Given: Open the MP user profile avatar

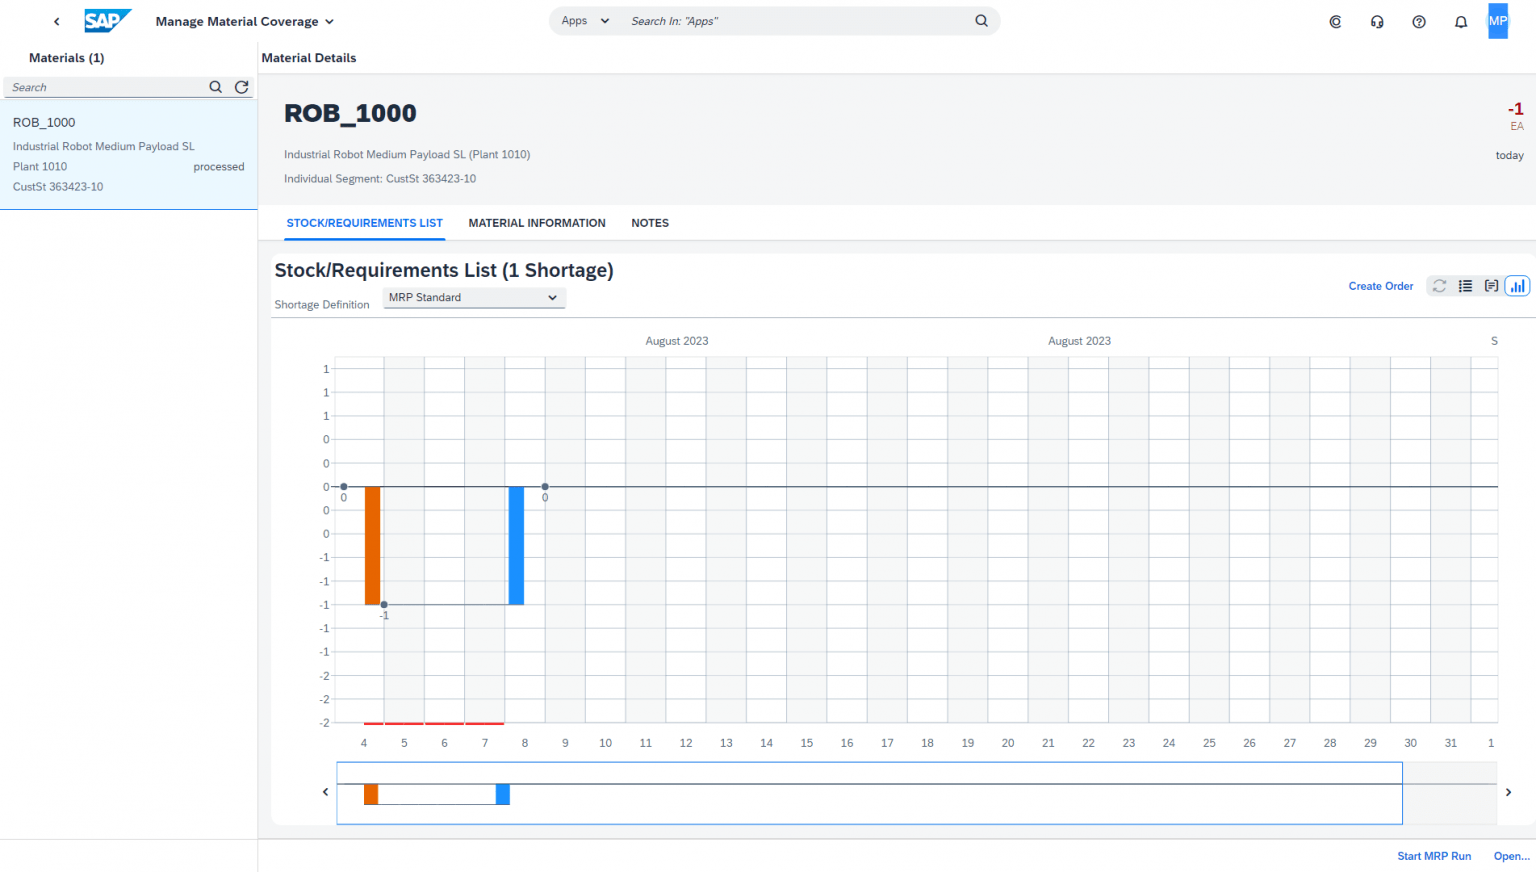Looking at the screenshot, I should pyautogui.click(x=1497, y=21).
